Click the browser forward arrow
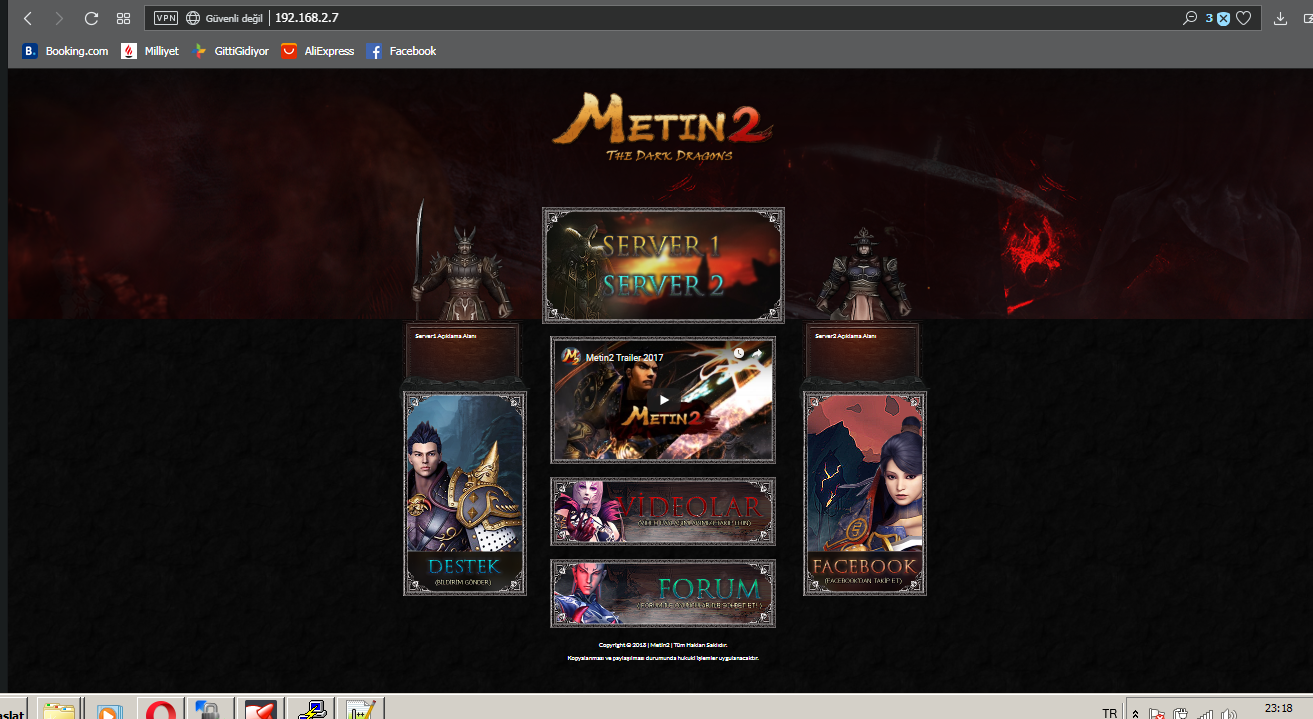The width and height of the screenshot is (1313, 719). pos(59,18)
